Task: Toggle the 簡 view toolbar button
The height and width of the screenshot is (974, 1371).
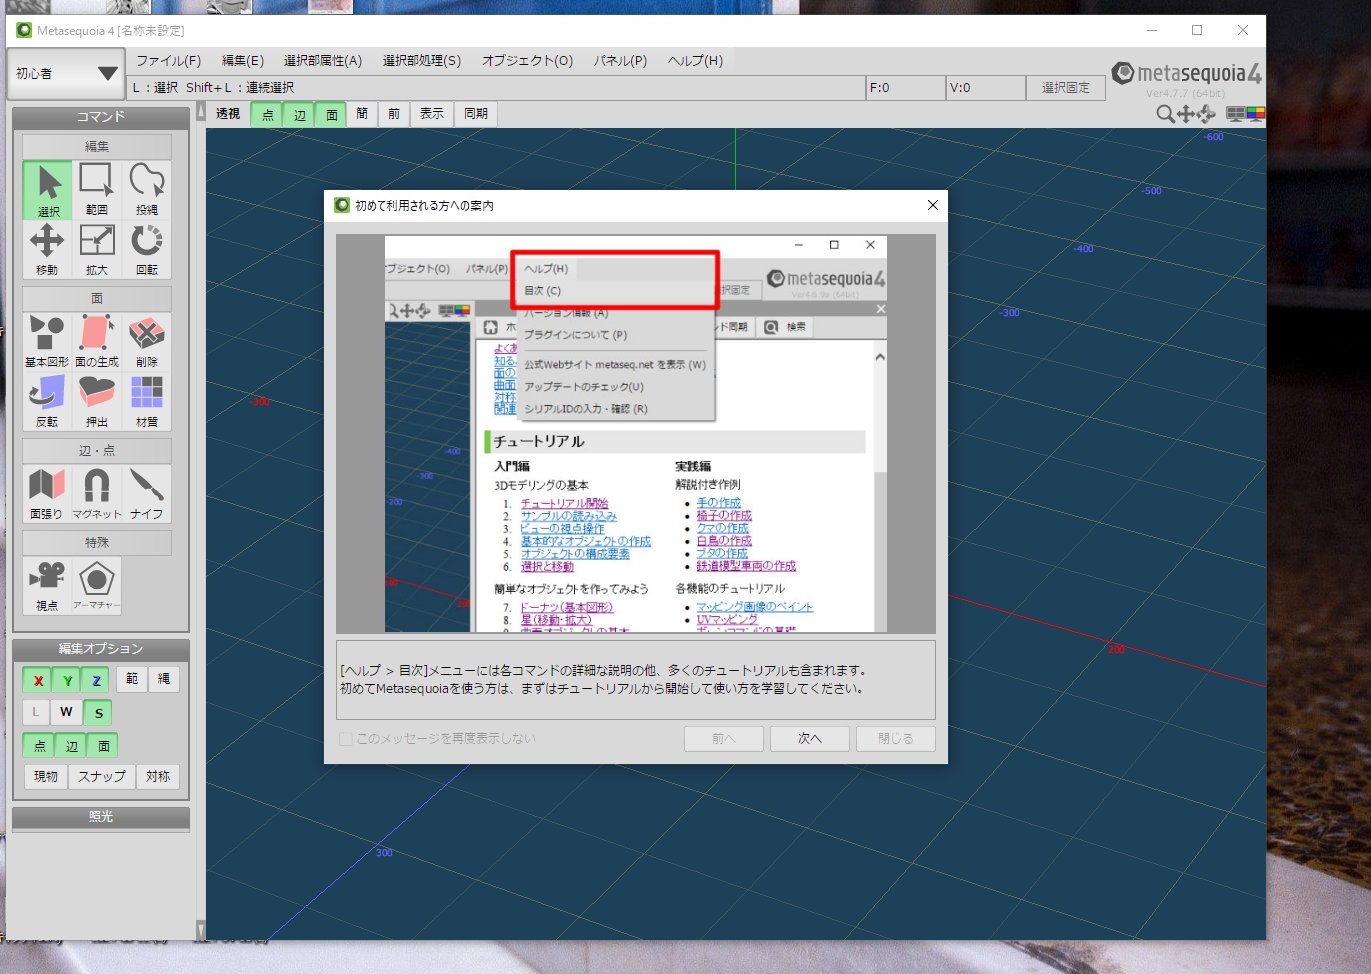Action: click(362, 114)
